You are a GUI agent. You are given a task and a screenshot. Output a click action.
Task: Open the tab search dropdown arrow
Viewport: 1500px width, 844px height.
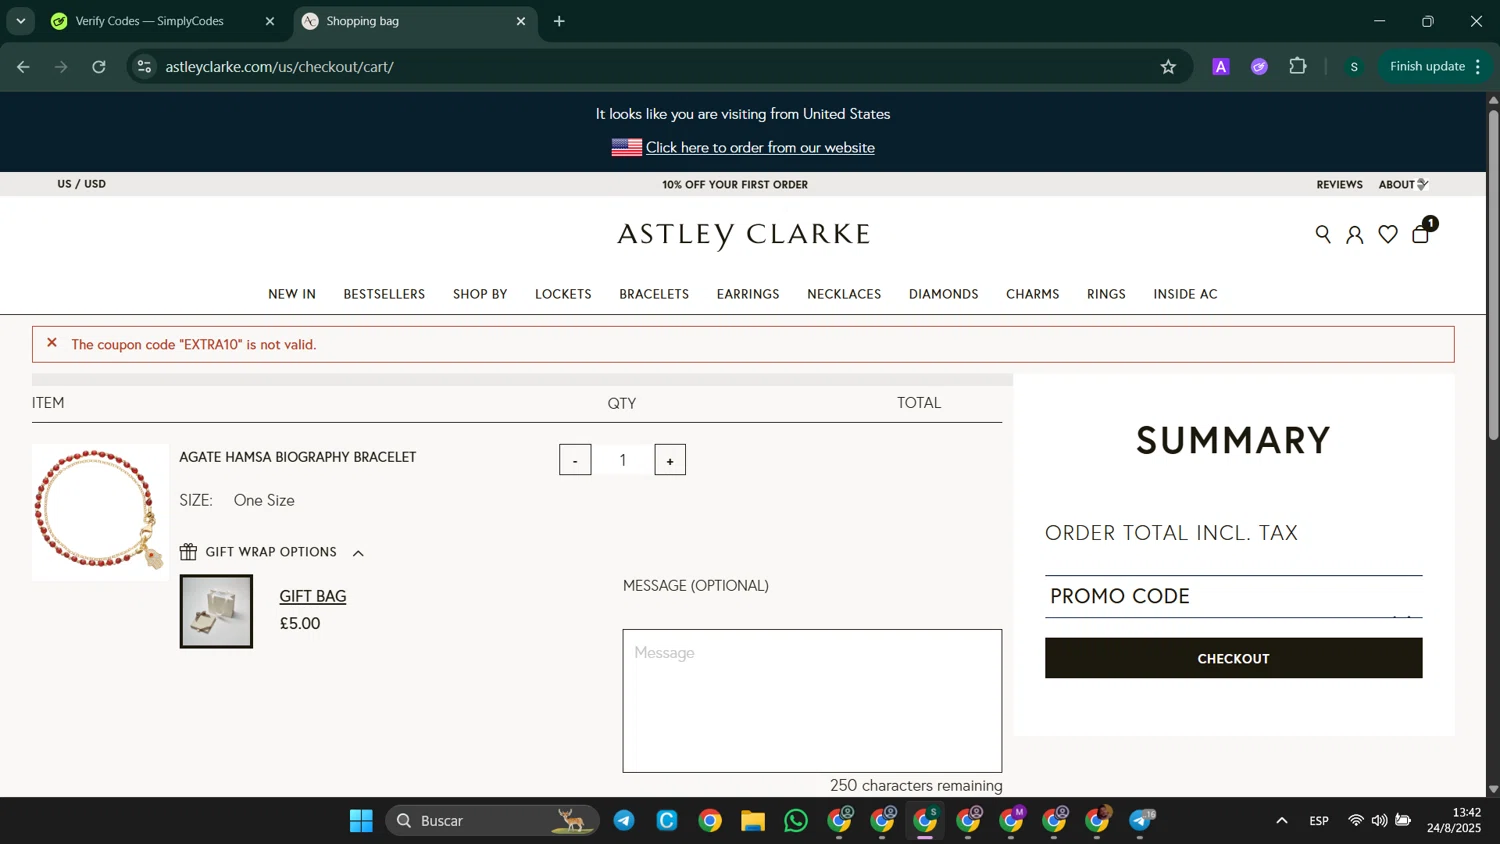point(20,21)
